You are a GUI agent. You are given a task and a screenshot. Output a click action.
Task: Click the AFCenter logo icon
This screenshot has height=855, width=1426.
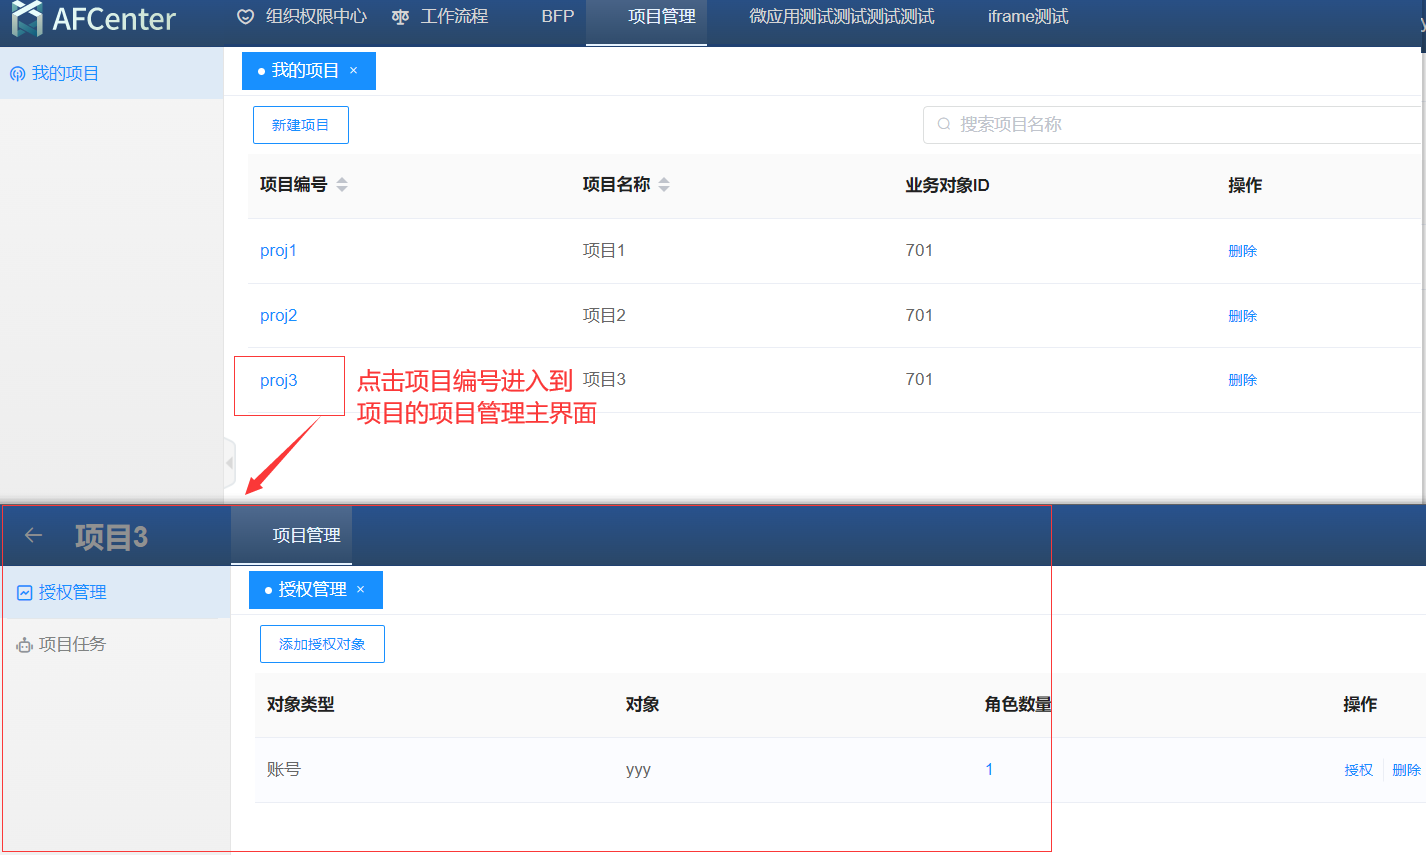coord(27,18)
